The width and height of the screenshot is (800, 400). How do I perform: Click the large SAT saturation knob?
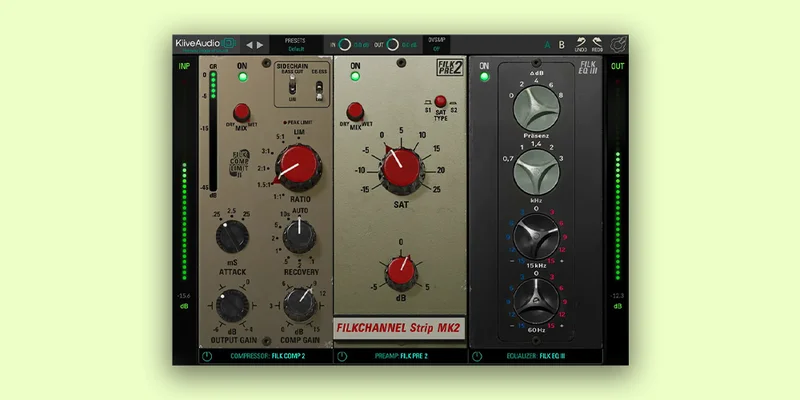pos(402,171)
